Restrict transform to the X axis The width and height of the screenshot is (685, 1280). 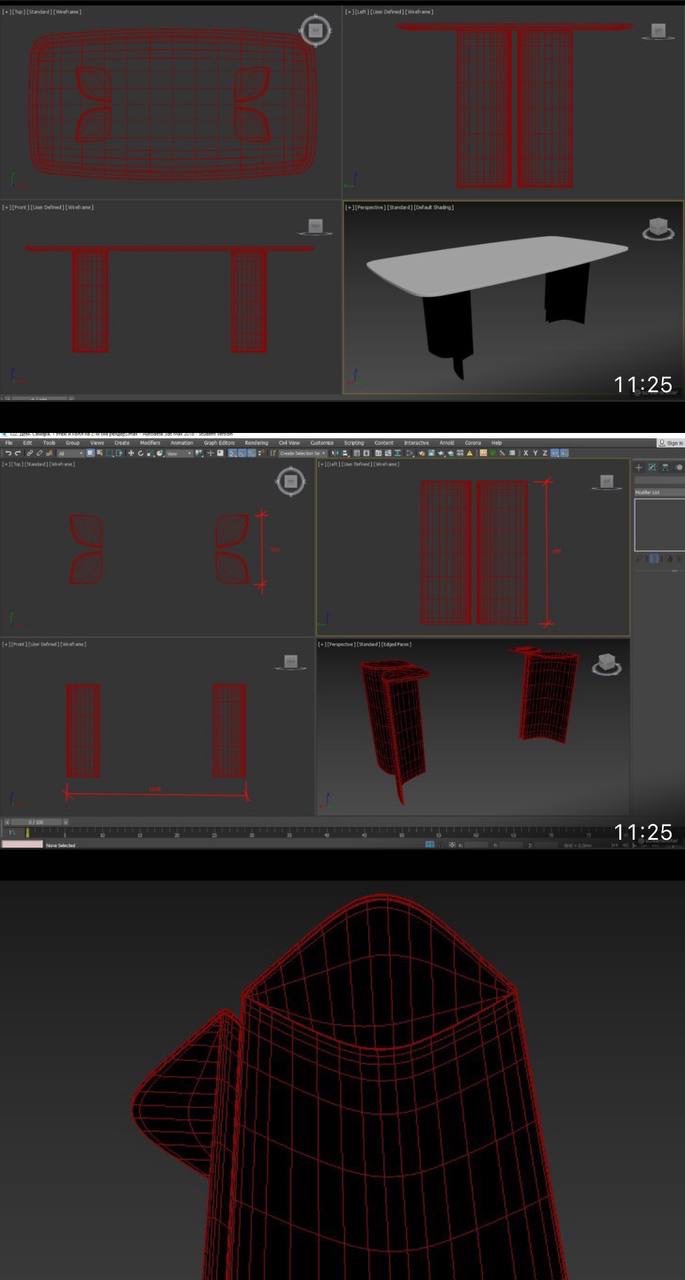[x=526, y=453]
